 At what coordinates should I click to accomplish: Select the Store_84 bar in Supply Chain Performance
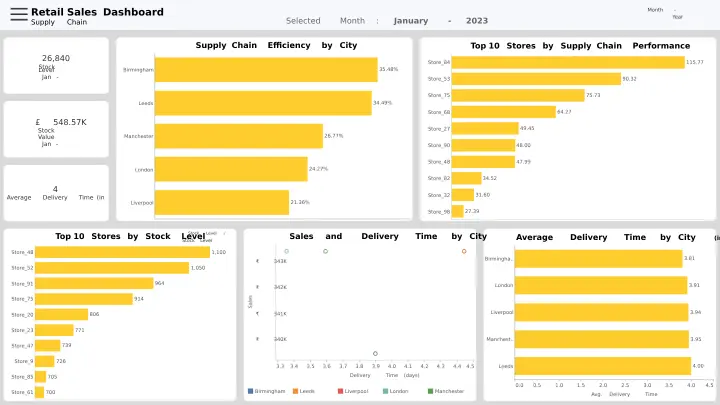pos(557,62)
